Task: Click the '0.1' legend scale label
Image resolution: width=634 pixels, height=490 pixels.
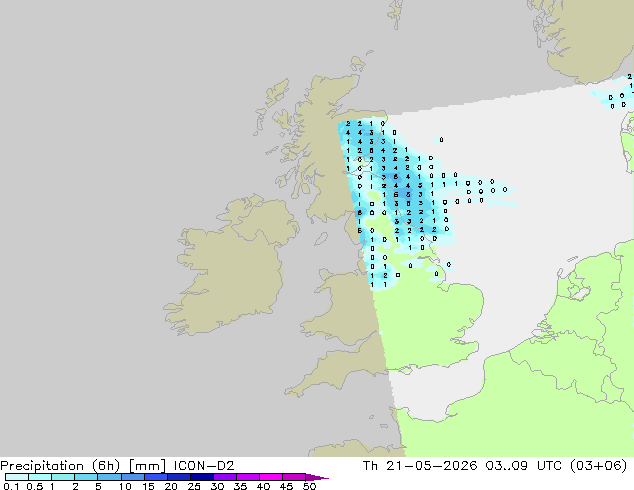Action: [11, 486]
